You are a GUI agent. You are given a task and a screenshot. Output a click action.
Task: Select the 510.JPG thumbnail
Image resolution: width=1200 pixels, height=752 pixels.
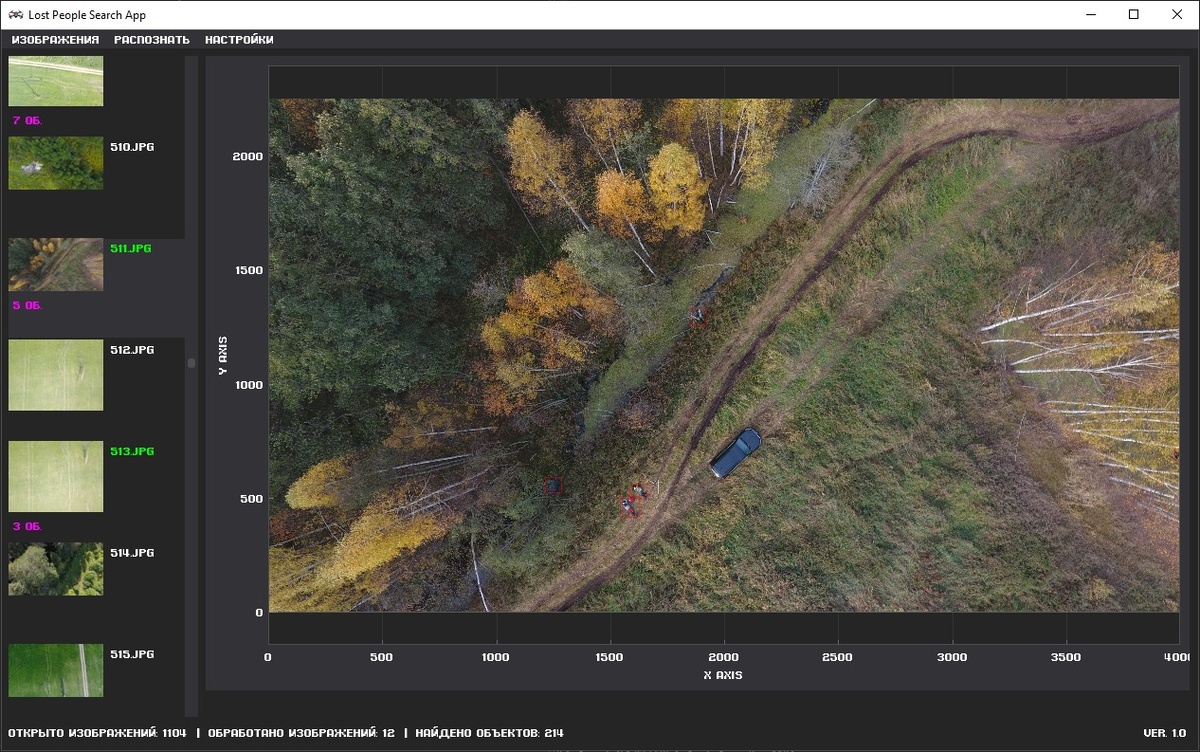tap(56, 163)
